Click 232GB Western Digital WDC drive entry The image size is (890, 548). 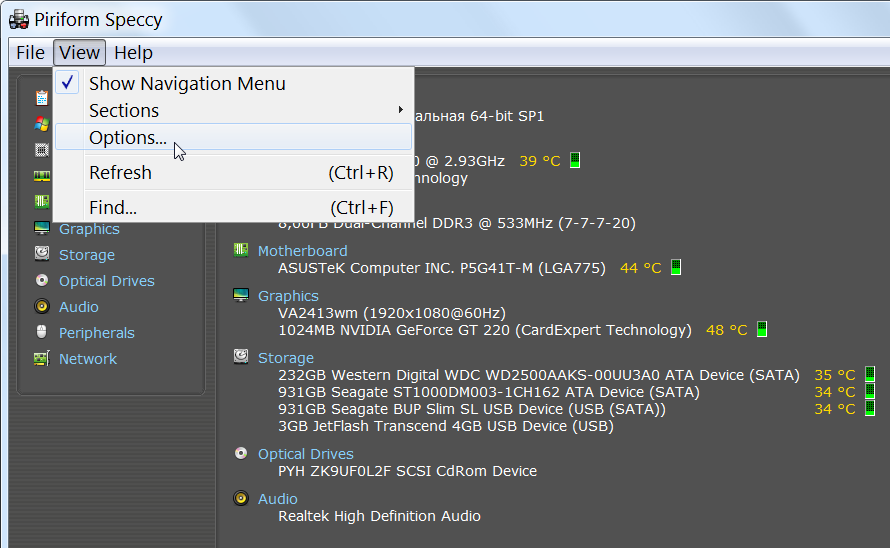click(539, 375)
